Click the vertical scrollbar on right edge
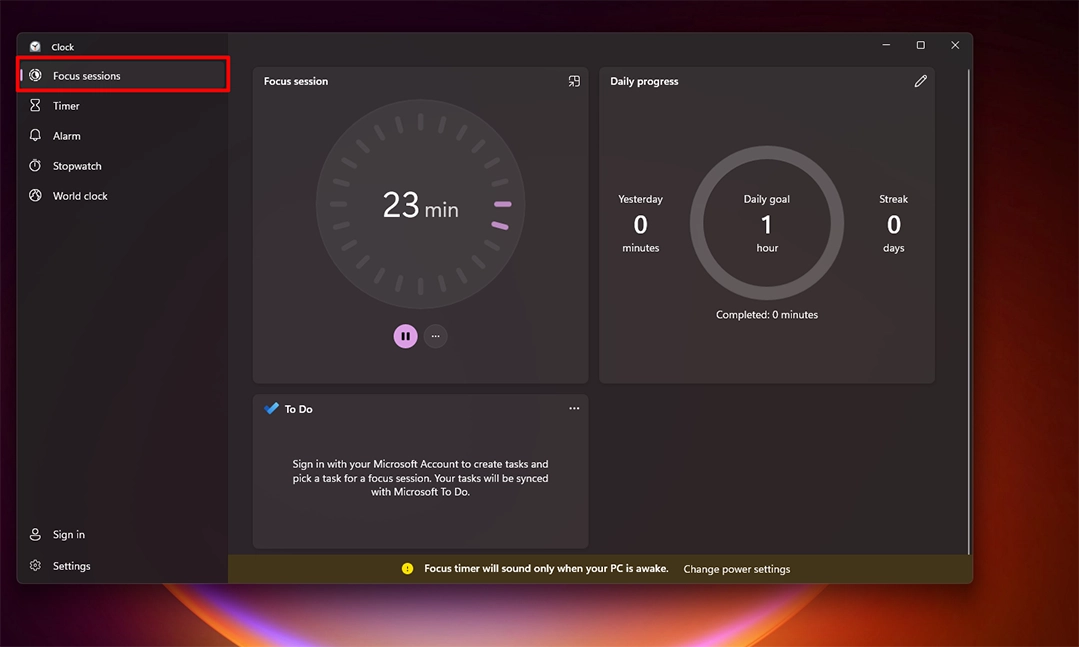This screenshot has height=647, width=1079. (x=968, y=300)
